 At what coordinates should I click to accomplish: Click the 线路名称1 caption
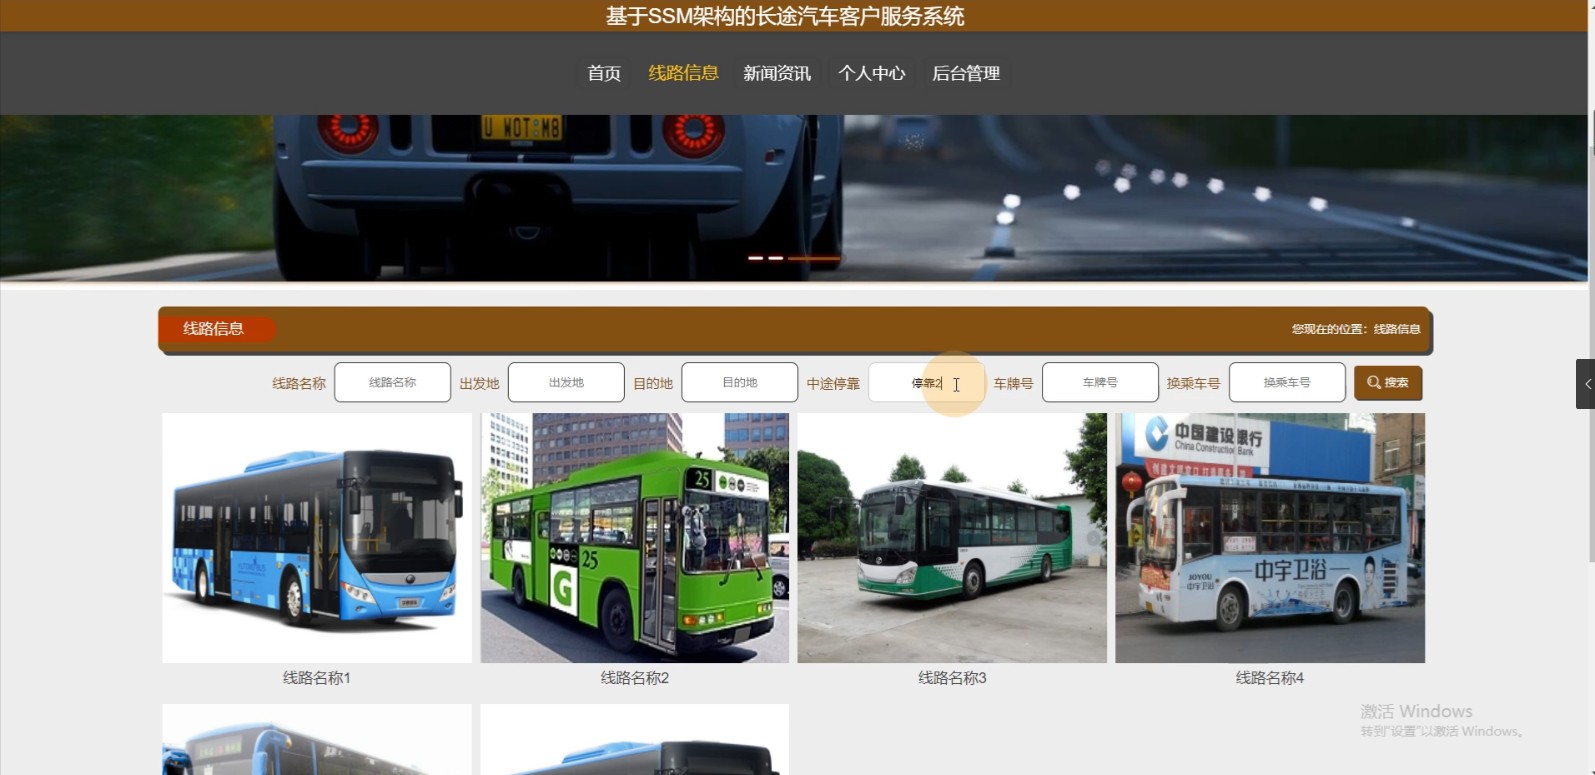coord(317,678)
